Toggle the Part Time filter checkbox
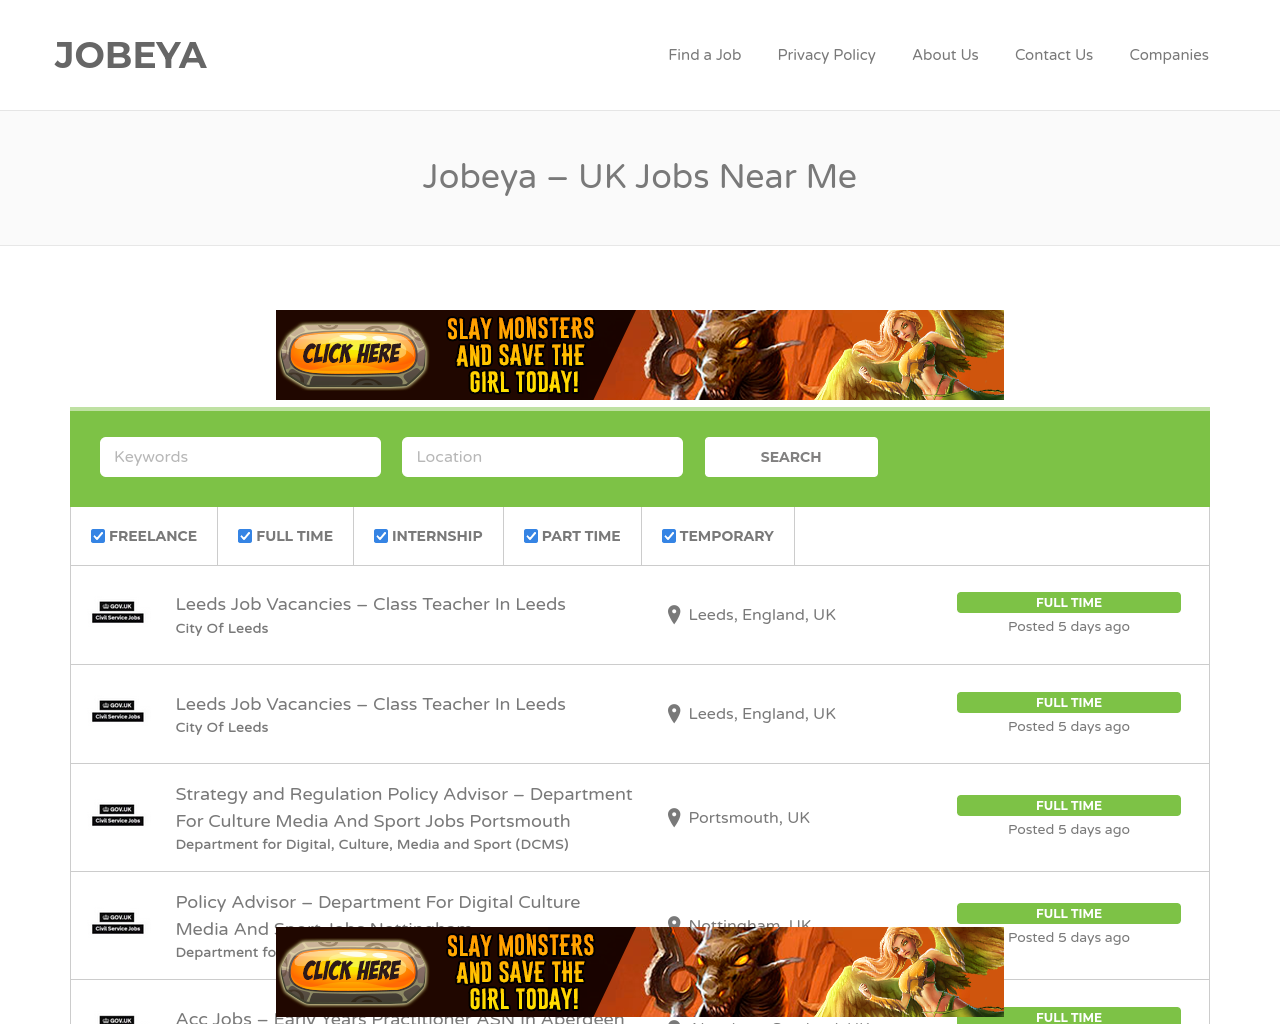Screen dimensions: 1280x1024 pyautogui.click(x=531, y=536)
